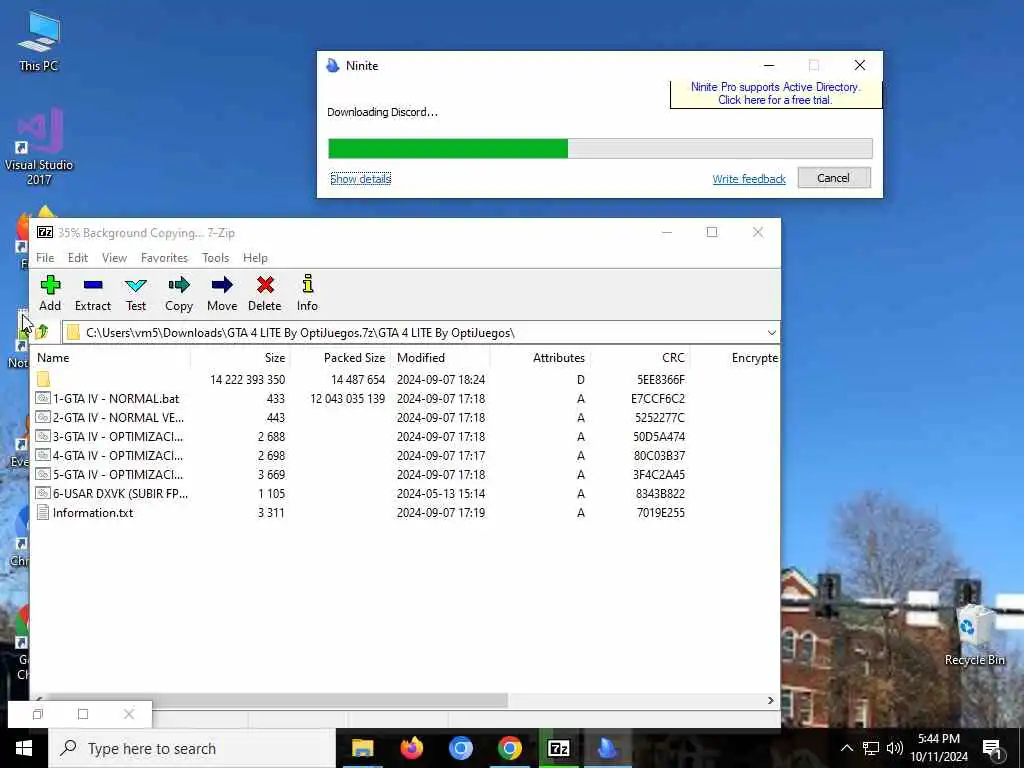Viewport: 1024px width, 768px height.
Task: Open the Help menu
Action: coord(255,258)
